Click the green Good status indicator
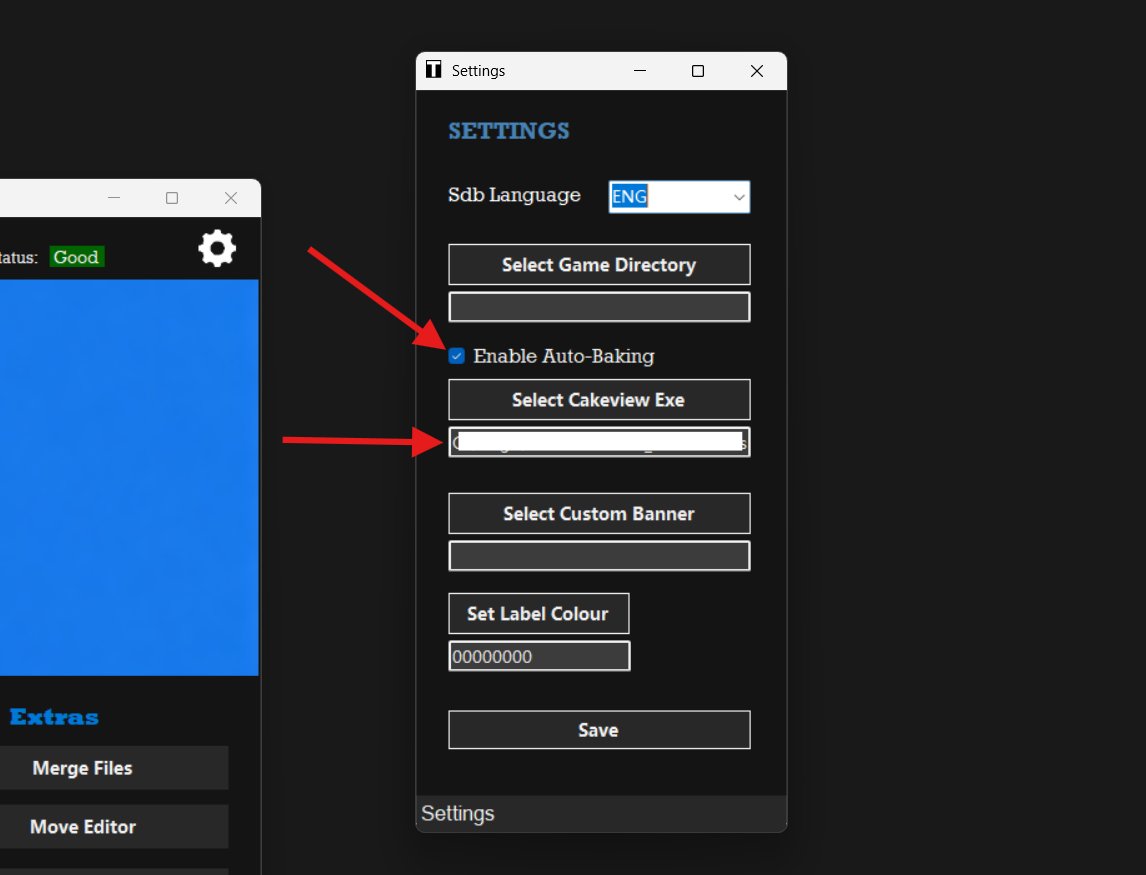The height and width of the screenshot is (875, 1146). [76, 257]
